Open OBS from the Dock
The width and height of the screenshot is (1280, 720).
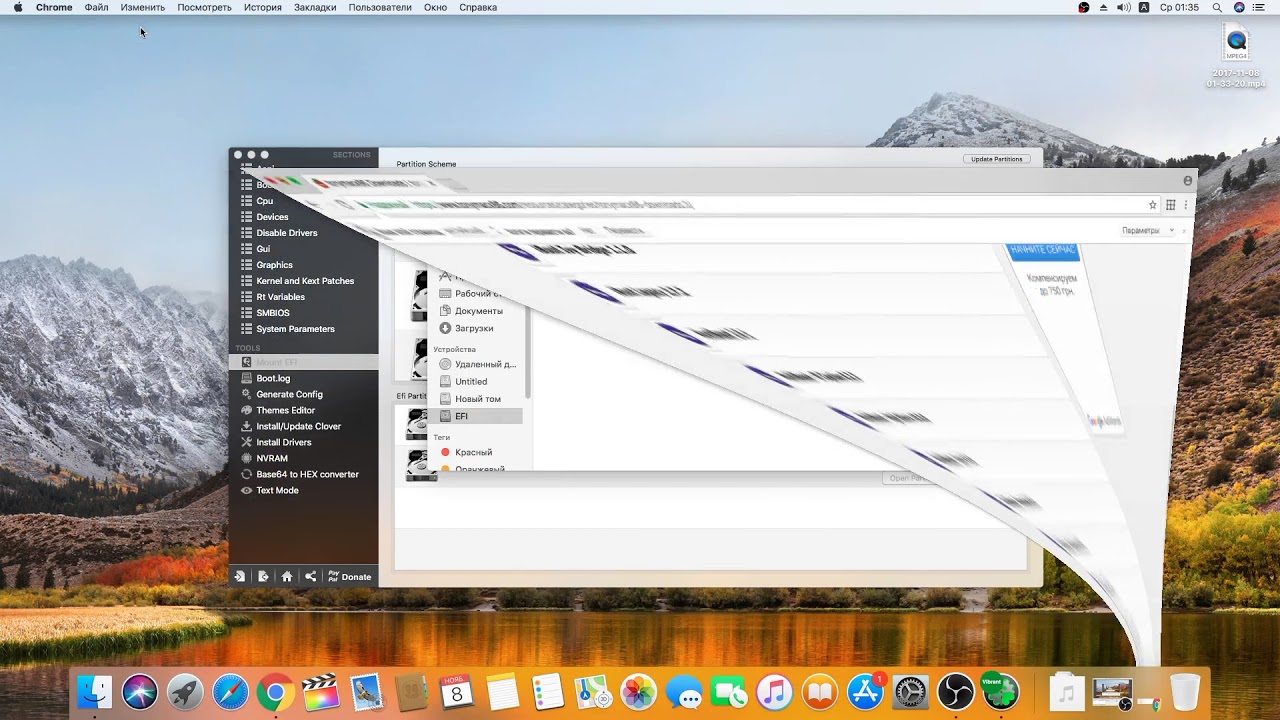(x=955, y=691)
